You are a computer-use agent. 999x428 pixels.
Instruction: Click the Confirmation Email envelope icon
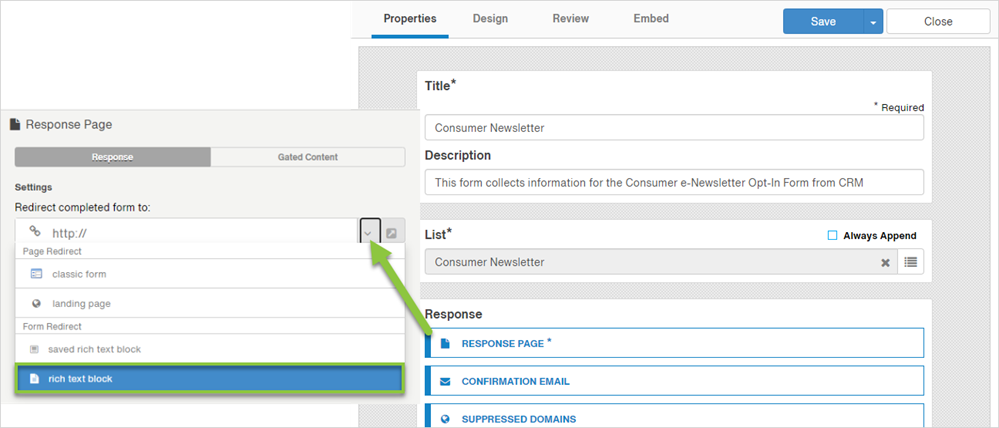click(x=445, y=382)
